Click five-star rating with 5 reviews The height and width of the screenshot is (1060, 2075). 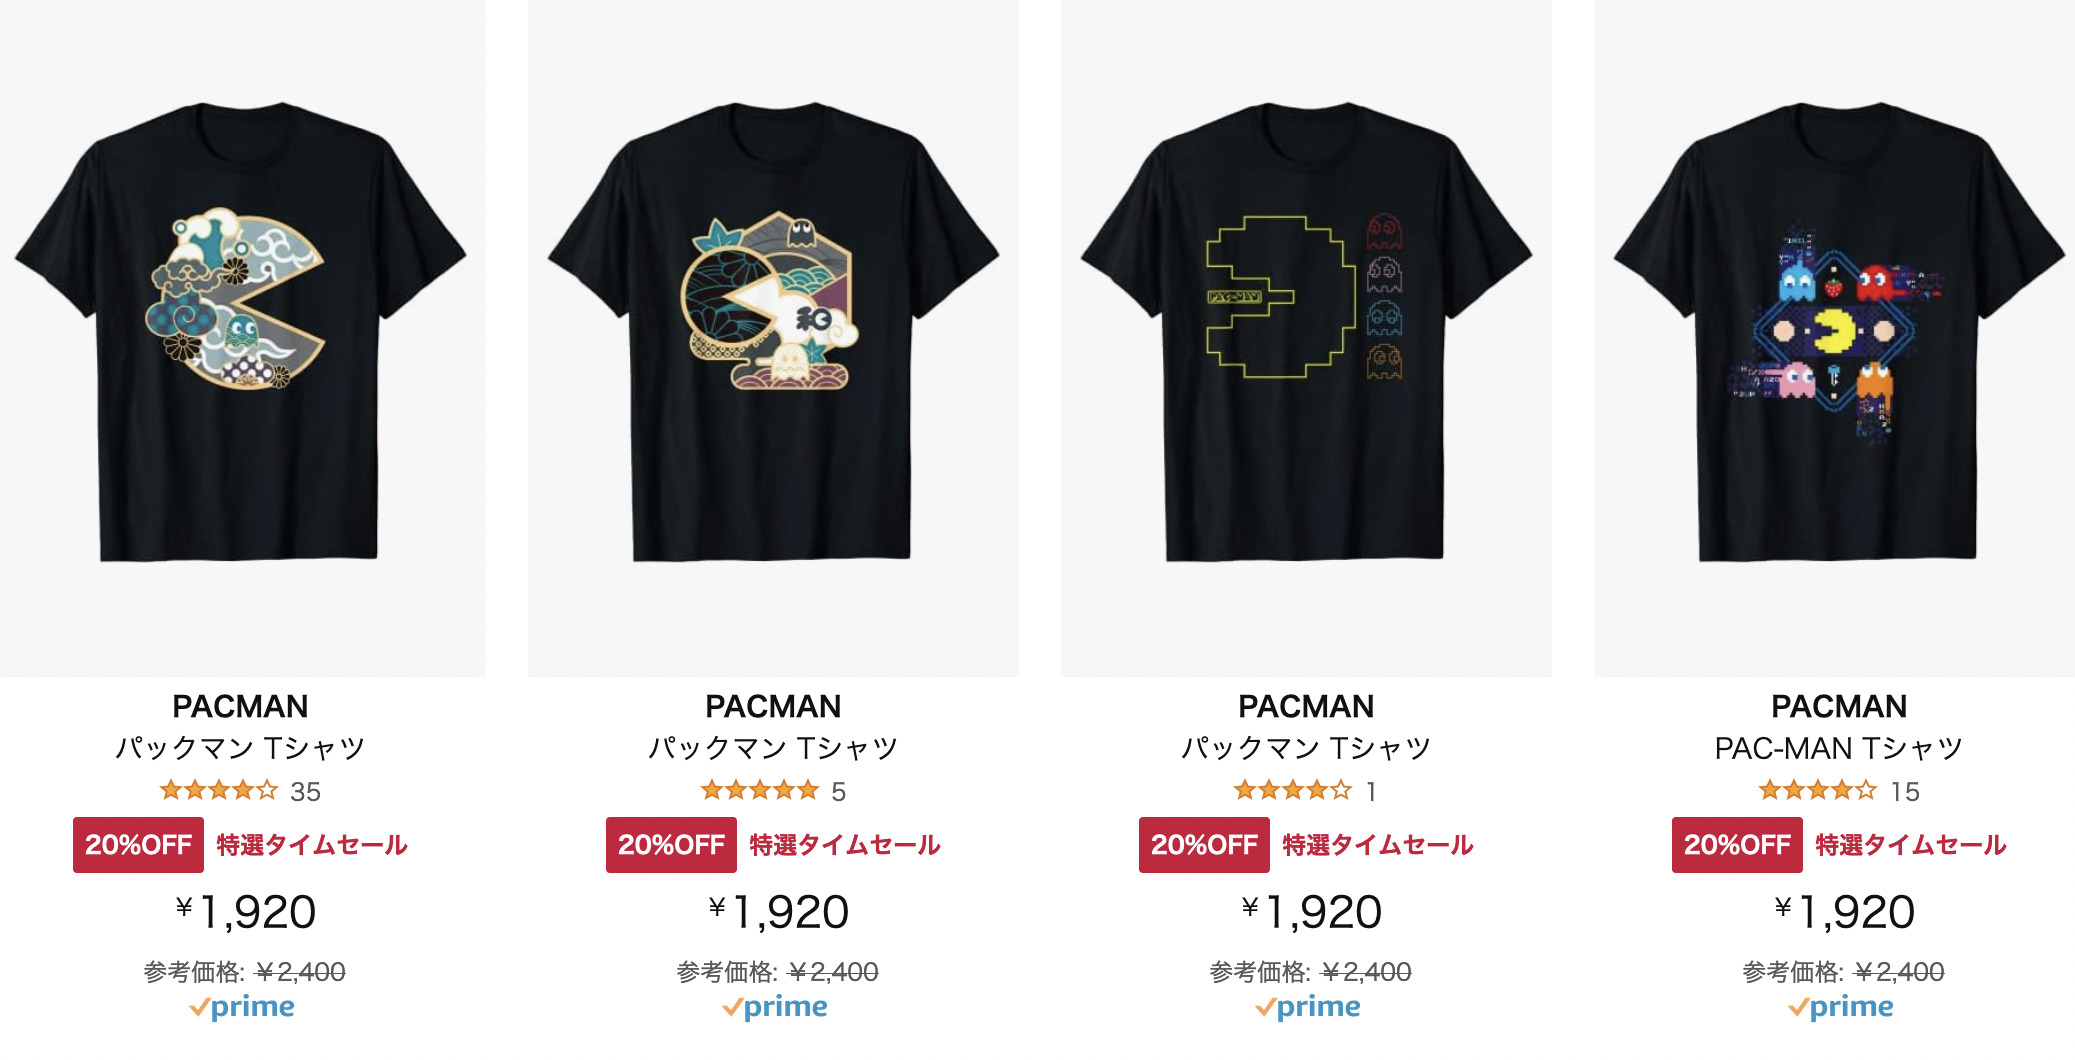pos(760,791)
